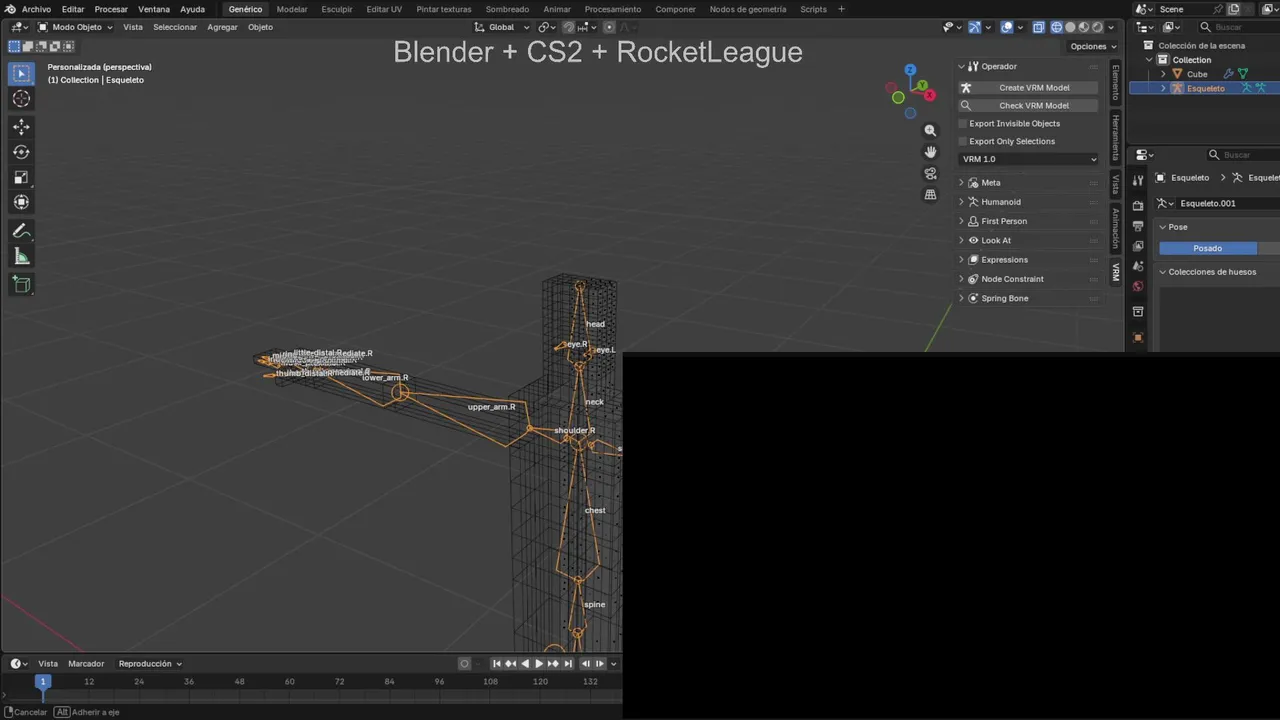
Task: Toggle X-ray view button in the header
Action: 1039,27
